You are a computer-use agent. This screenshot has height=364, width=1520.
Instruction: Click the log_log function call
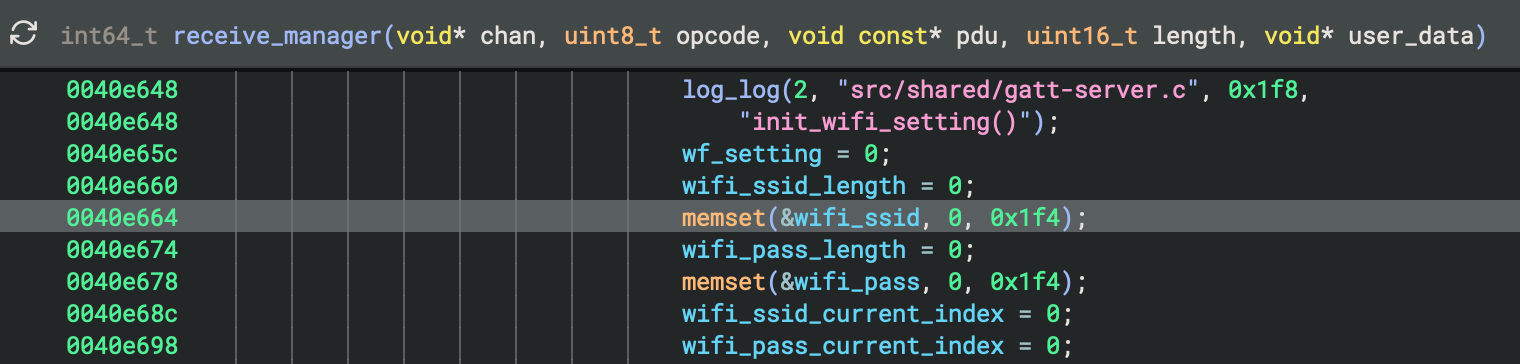click(725, 90)
